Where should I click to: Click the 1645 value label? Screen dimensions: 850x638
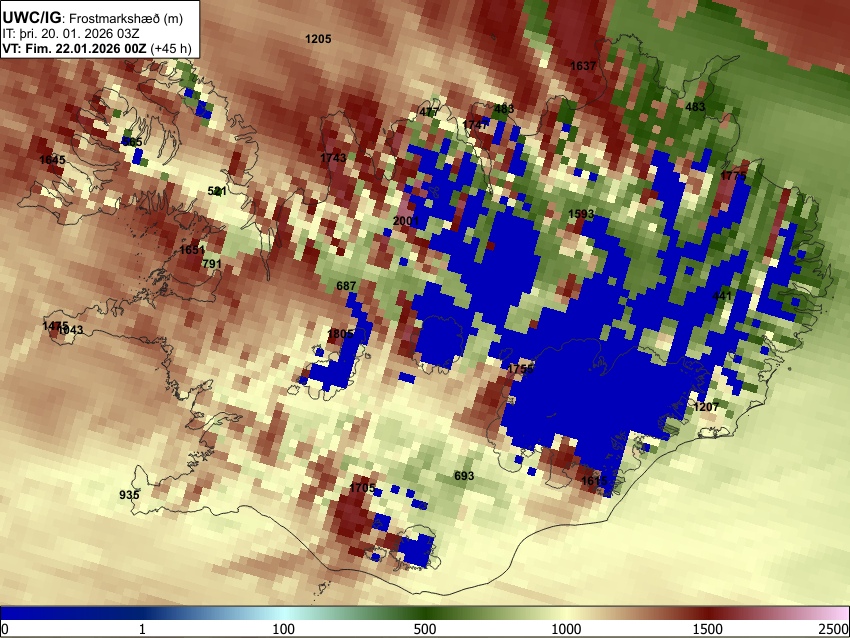tap(53, 160)
